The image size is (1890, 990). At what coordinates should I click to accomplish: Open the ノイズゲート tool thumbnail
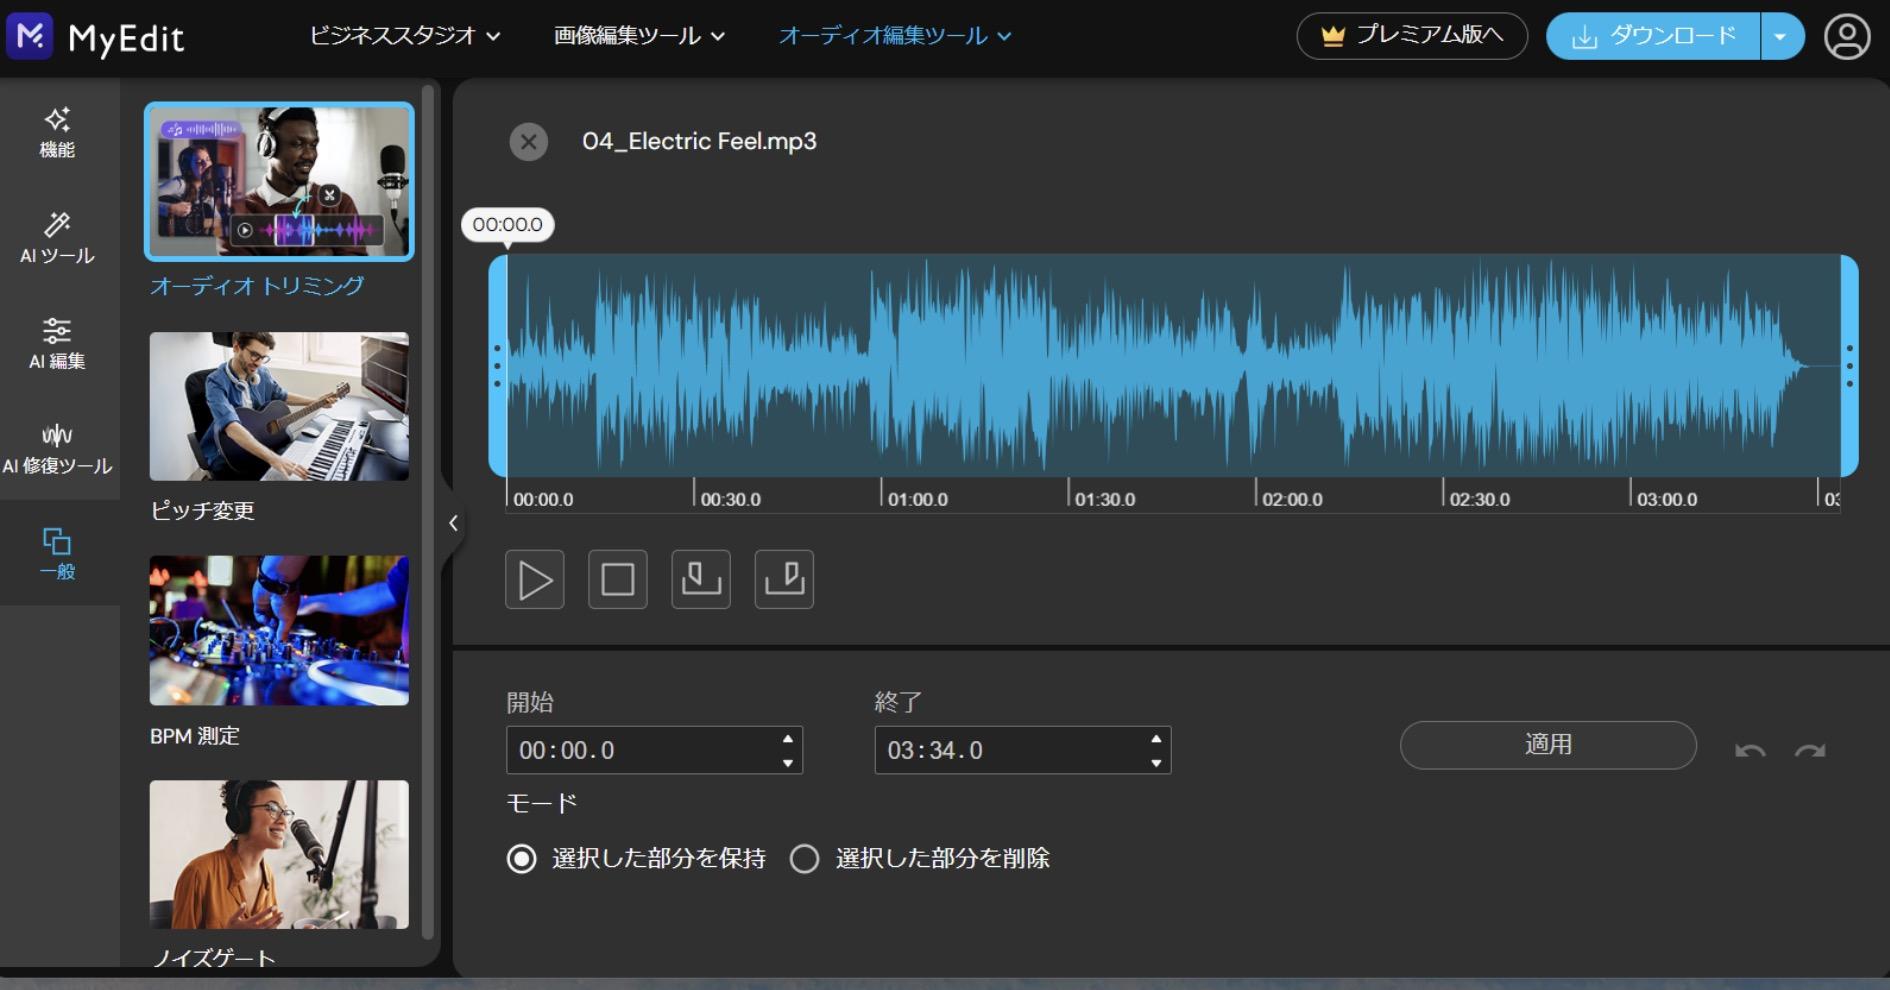pos(279,855)
